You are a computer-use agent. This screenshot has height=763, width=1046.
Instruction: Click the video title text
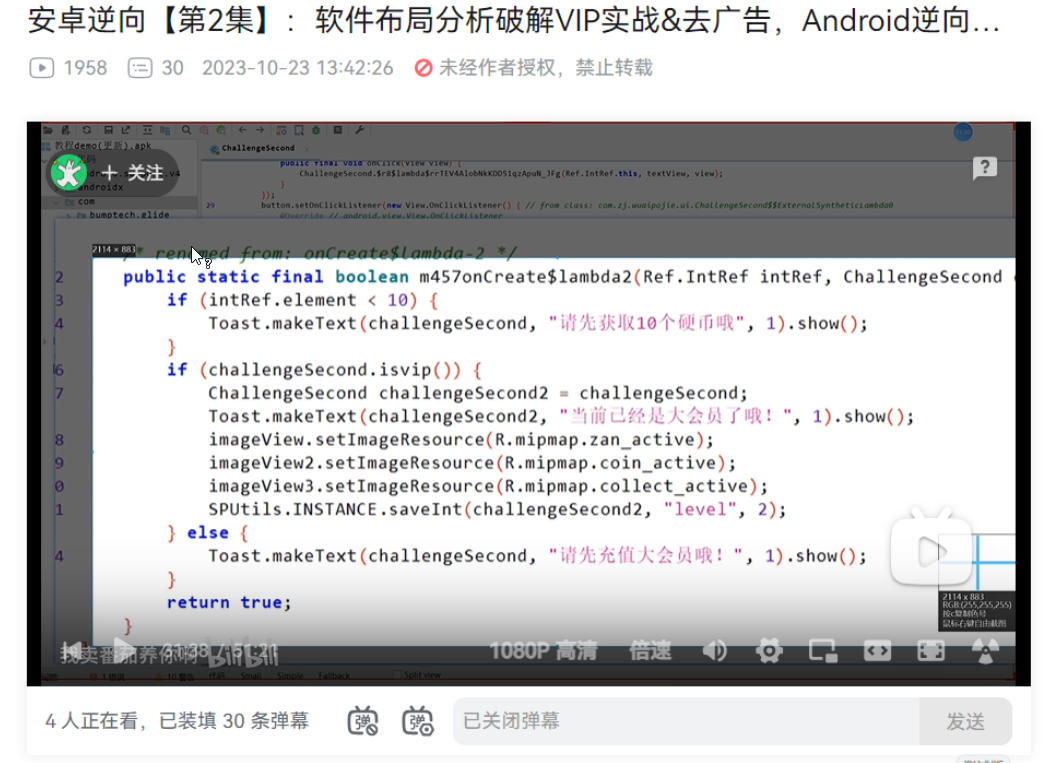tap(514, 21)
